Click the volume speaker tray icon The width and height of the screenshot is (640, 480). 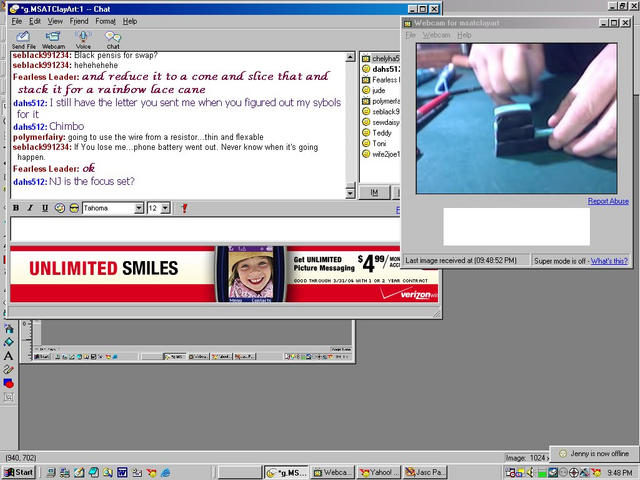[531, 472]
